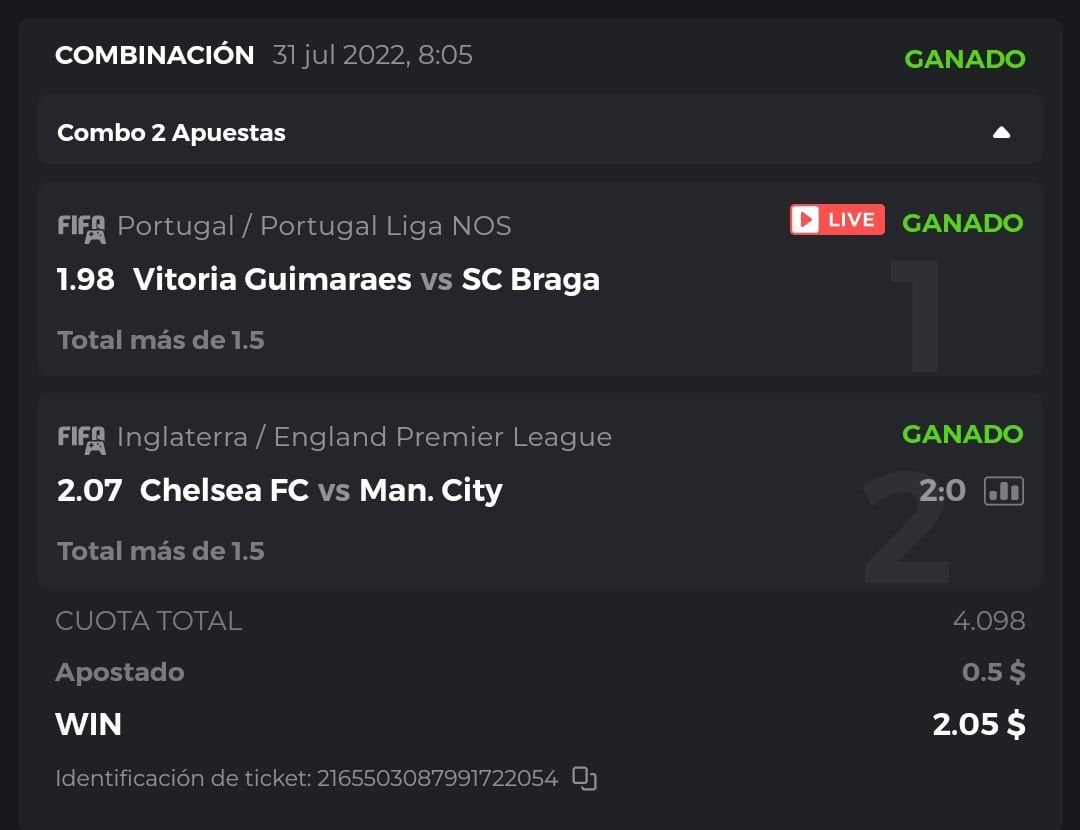This screenshot has height=830, width=1080.
Task: Open Vitoria Guimaraes vs SC Braga match
Action: pos(366,279)
